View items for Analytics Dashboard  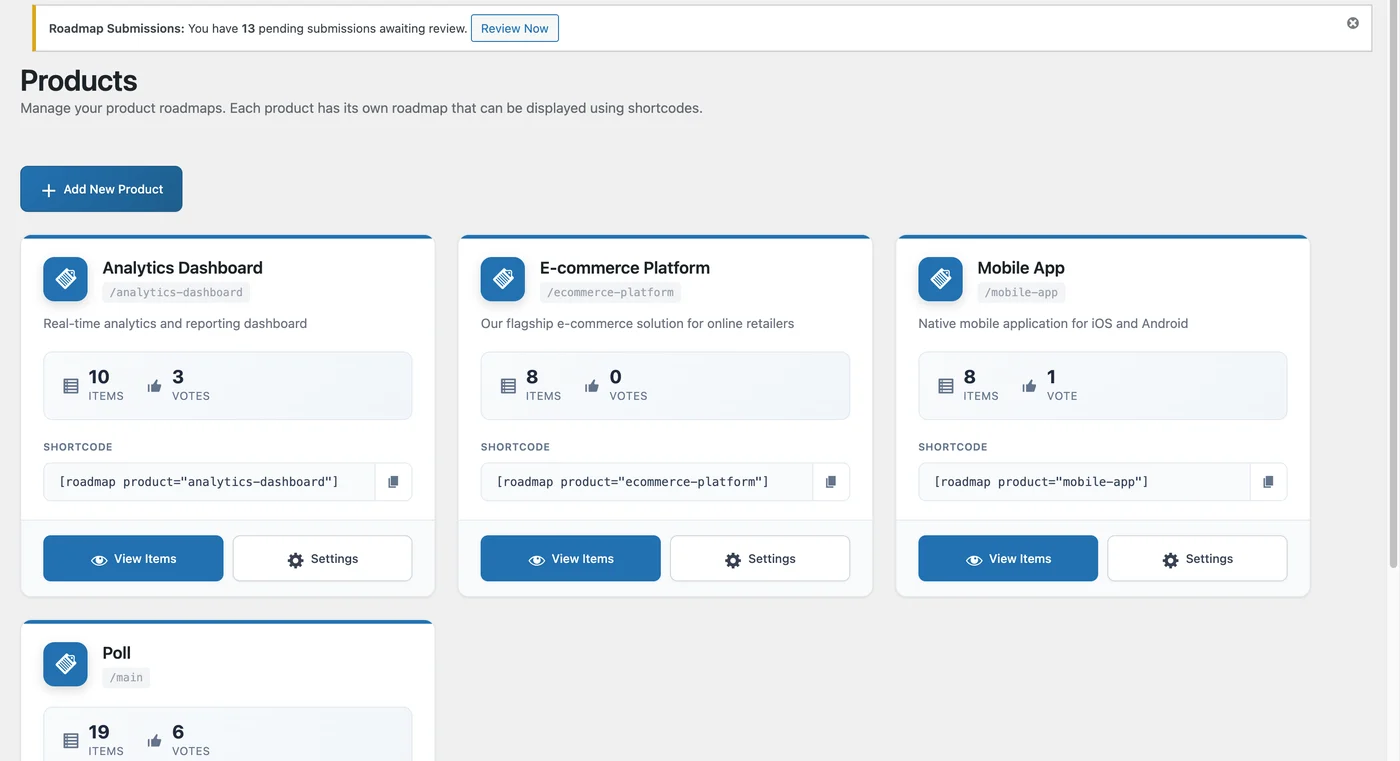point(133,559)
